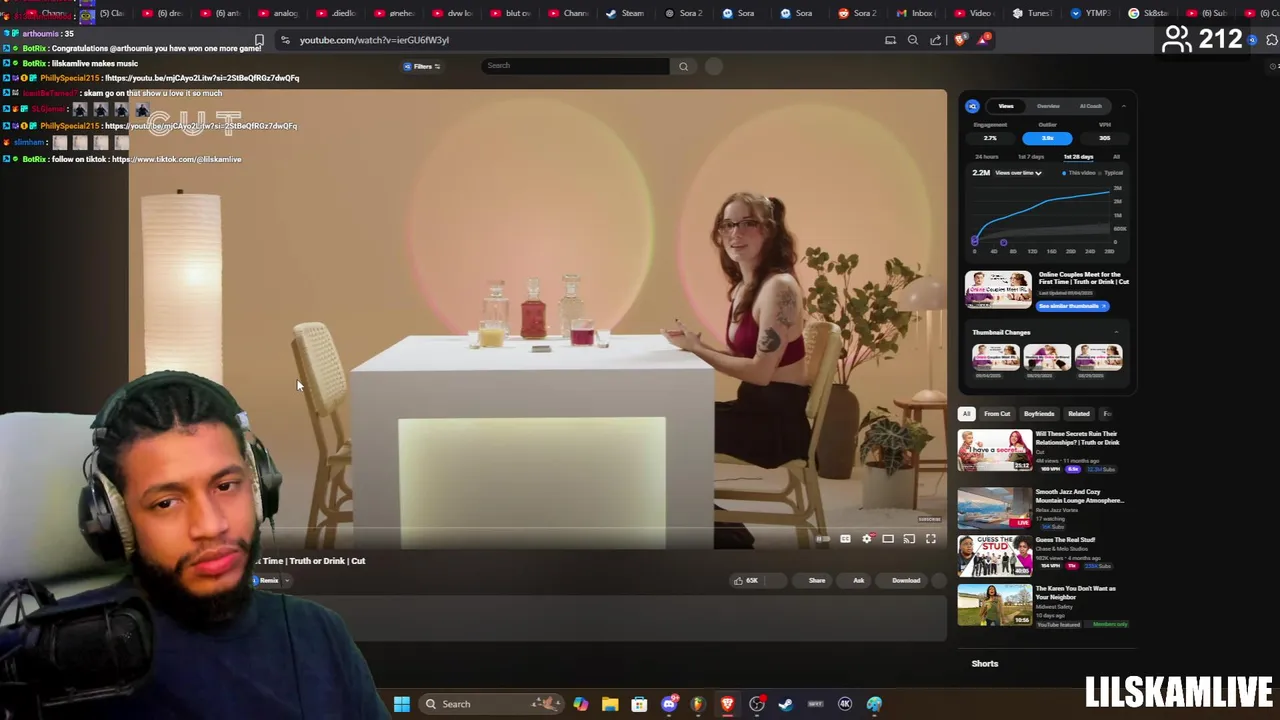Click See similar thumbnails button
This screenshot has width=1280, height=720.
1072,306
